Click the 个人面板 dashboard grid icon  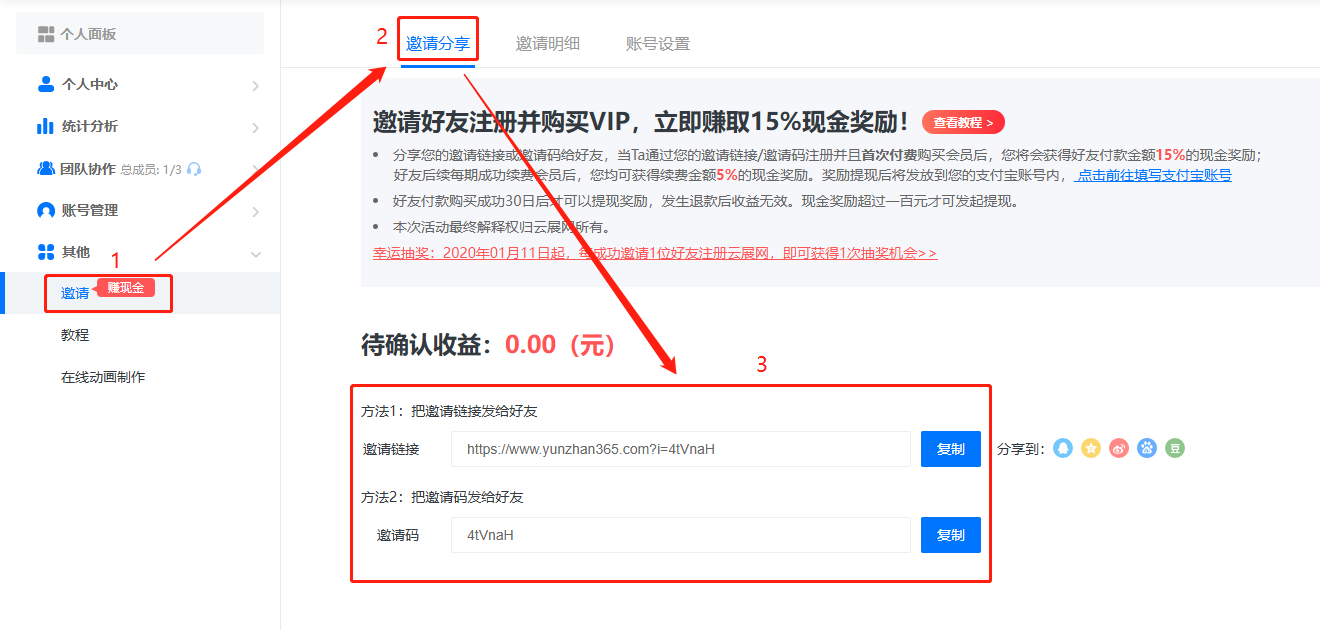46,34
